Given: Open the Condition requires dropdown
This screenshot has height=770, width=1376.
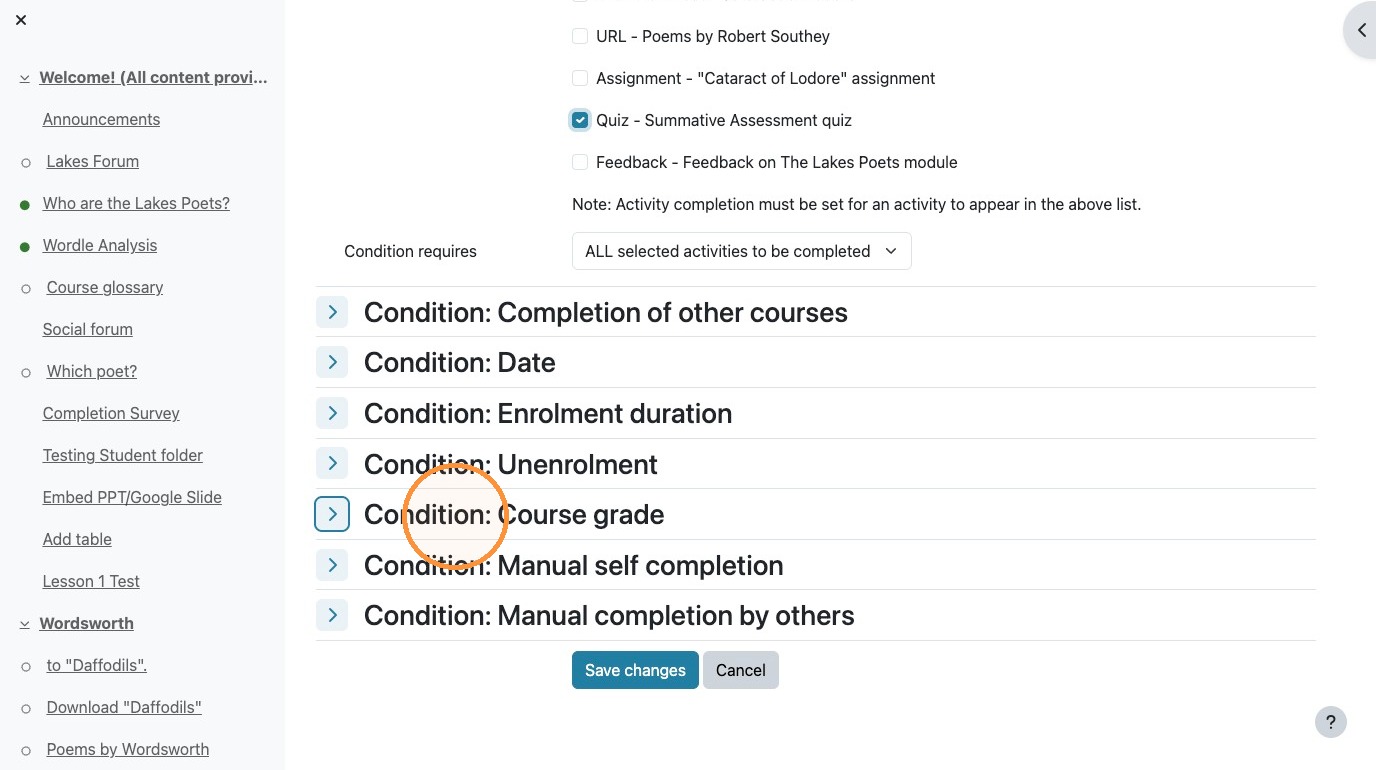Looking at the screenshot, I should point(741,251).
